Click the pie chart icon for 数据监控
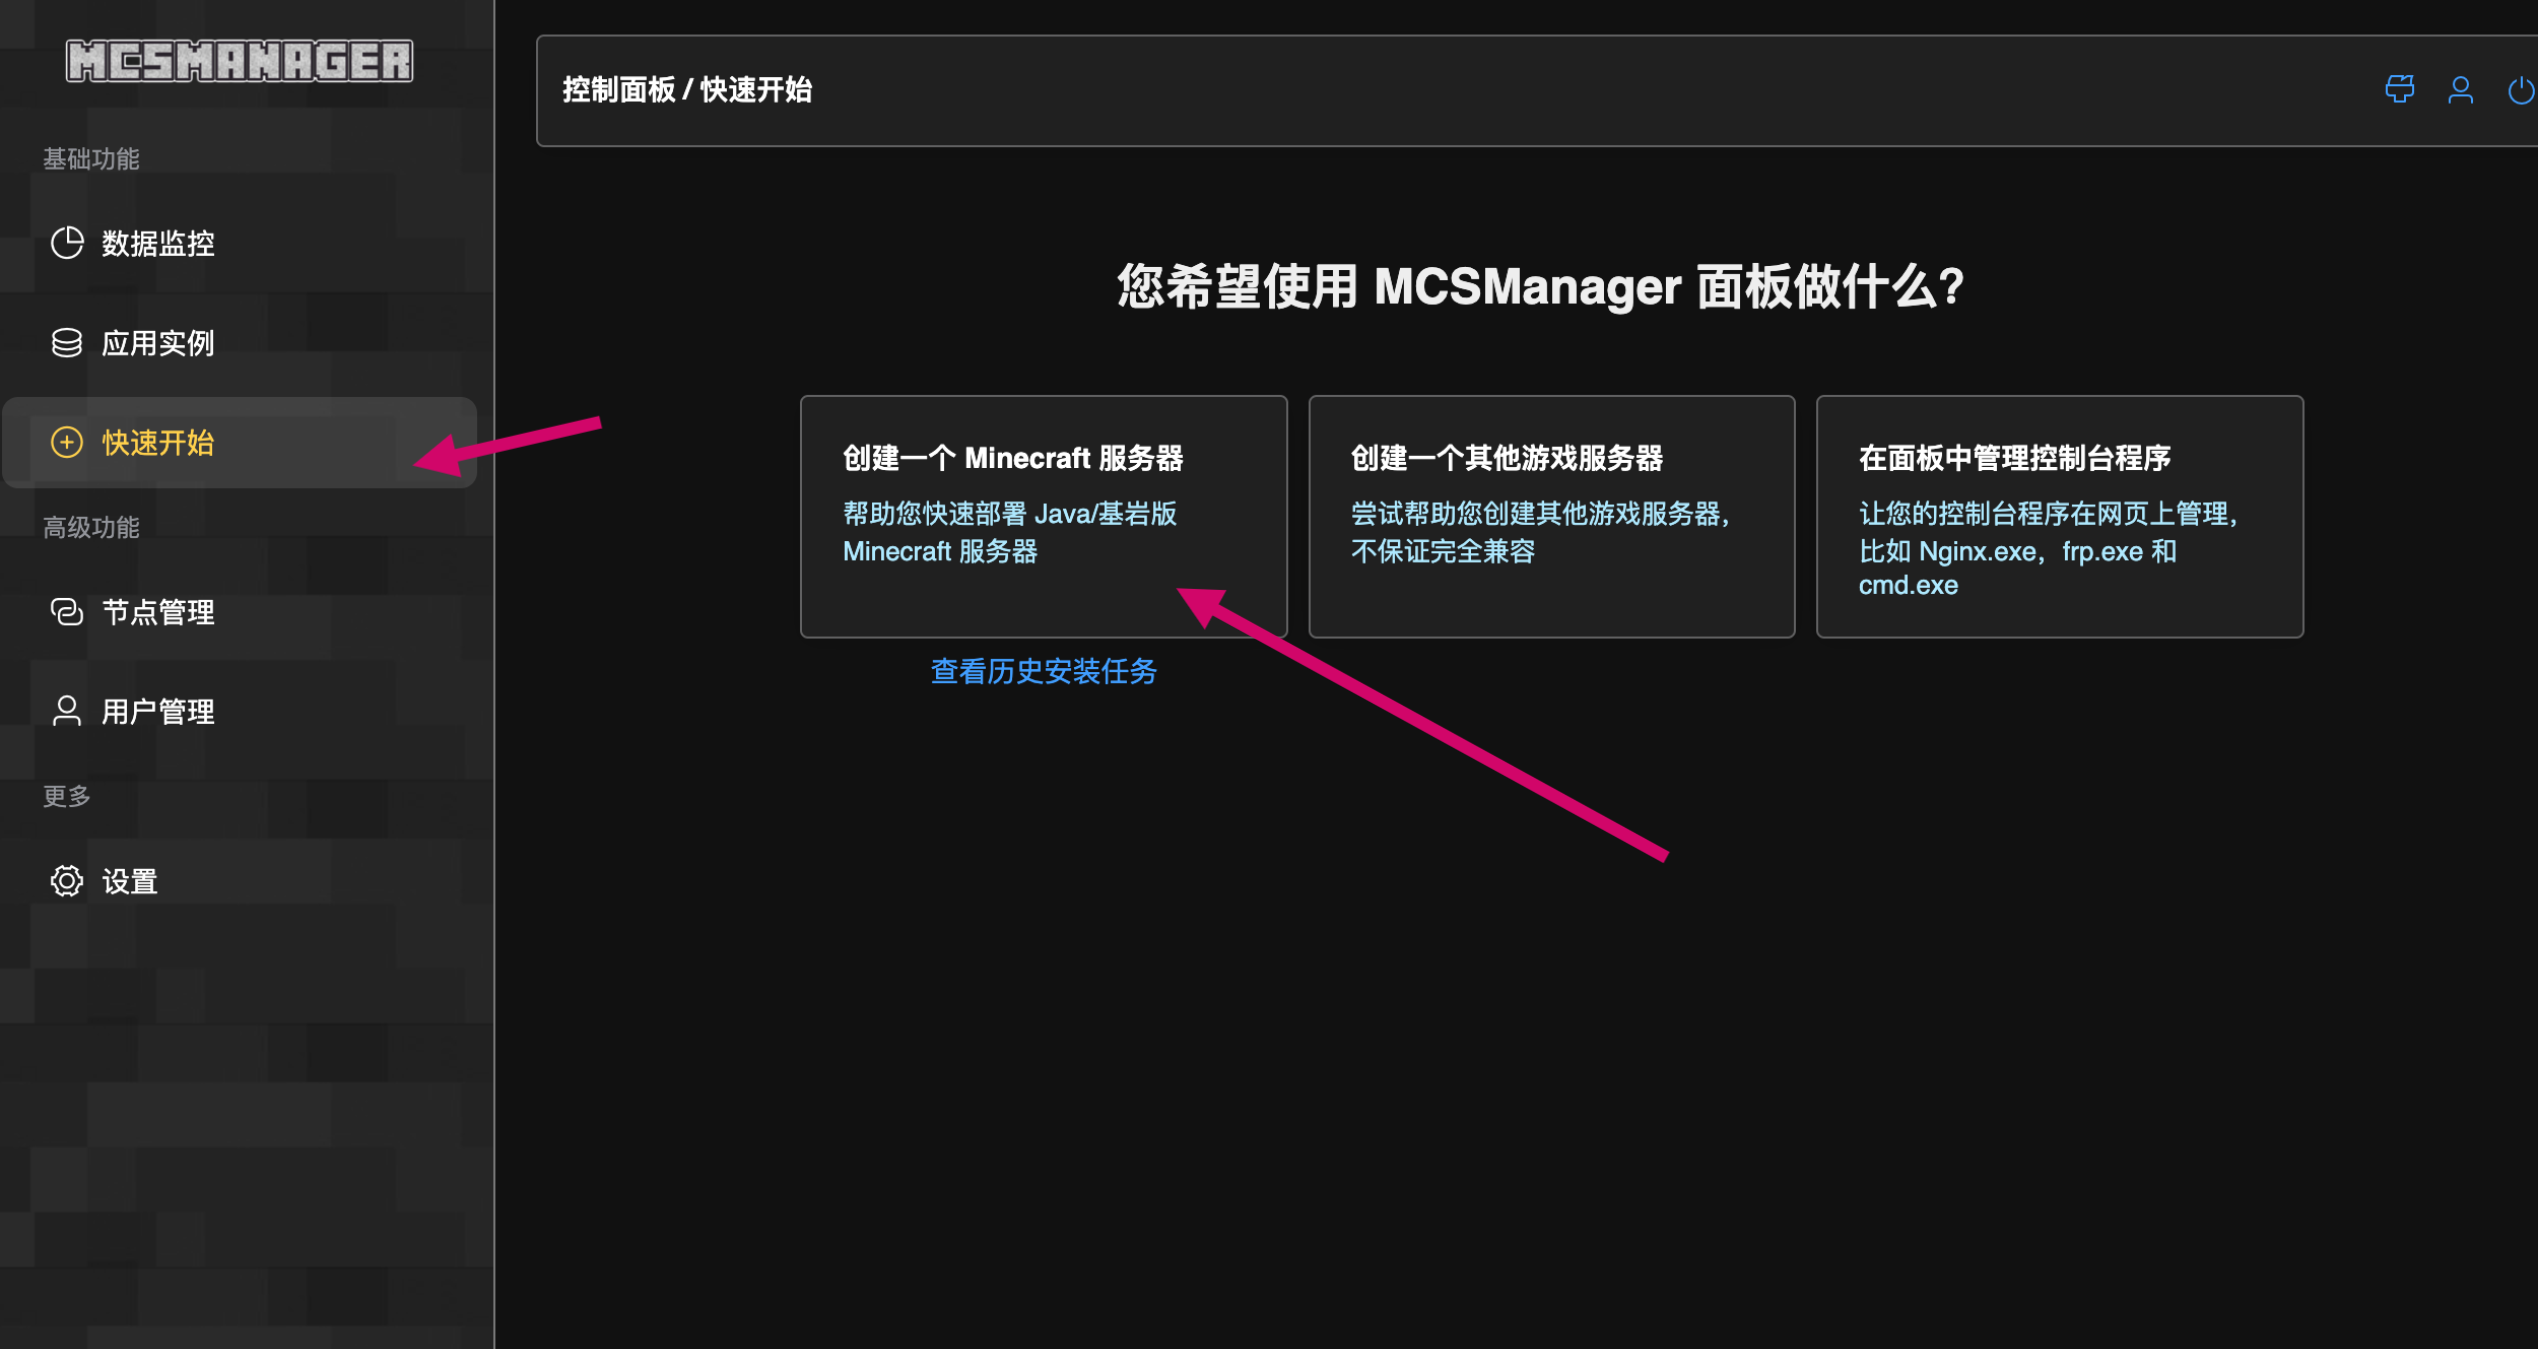 click(67, 243)
